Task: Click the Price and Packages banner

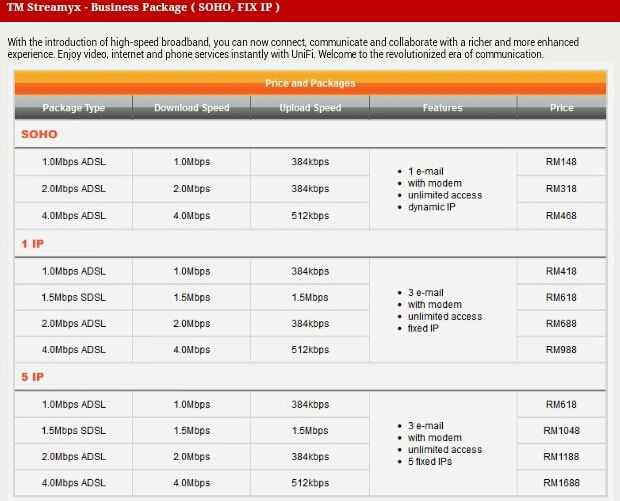Action: point(310,83)
